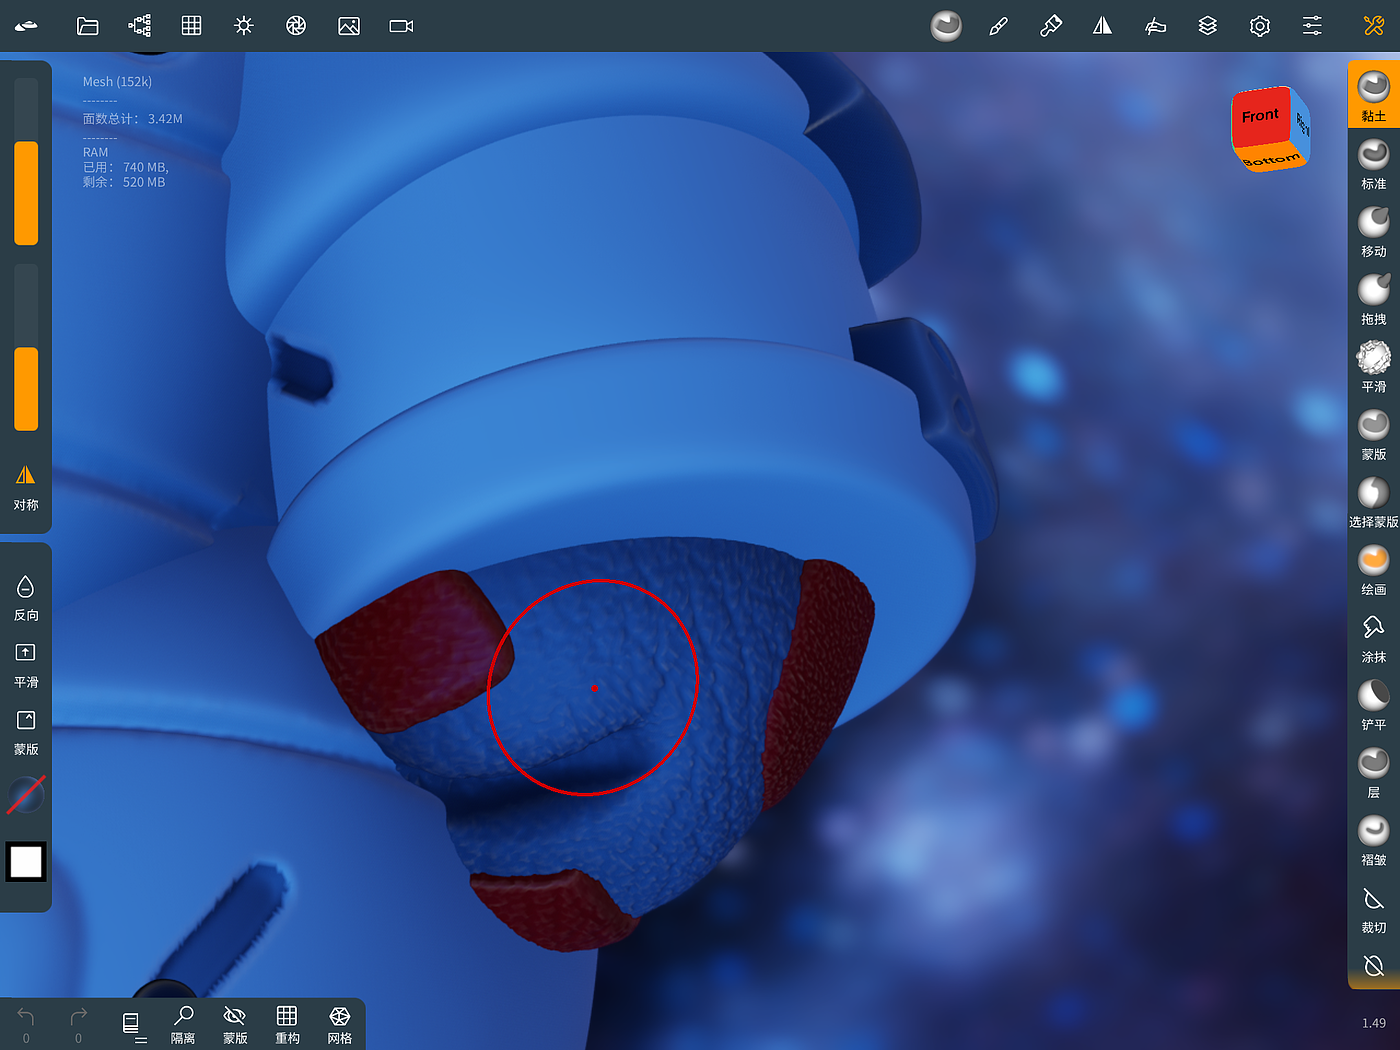Expand the layers stack menu in top bar
This screenshot has width=1400, height=1050.
click(x=1208, y=26)
